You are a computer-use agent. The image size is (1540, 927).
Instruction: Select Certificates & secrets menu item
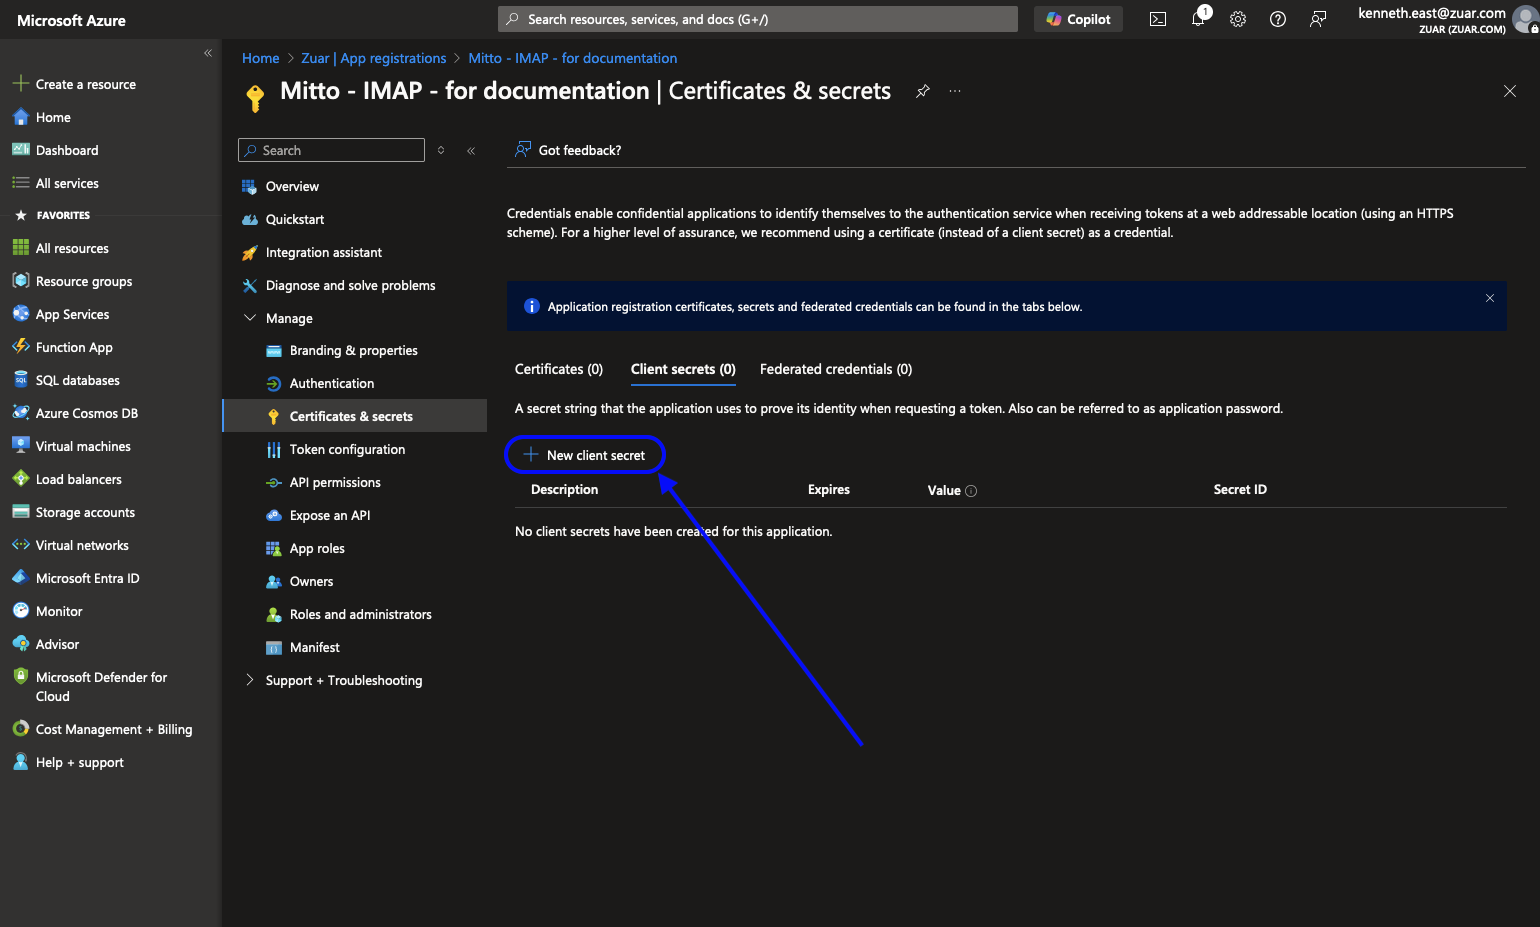click(355, 416)
